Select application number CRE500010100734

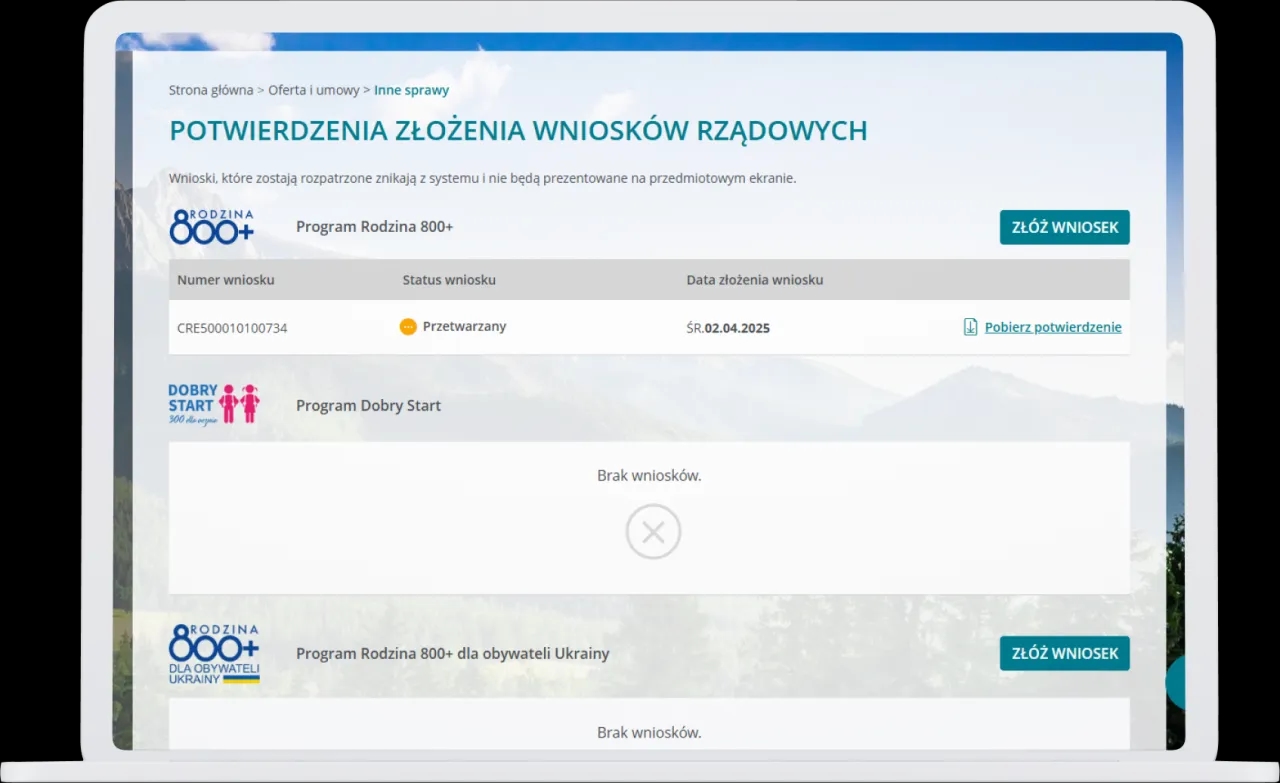click(x=232, y=327)
